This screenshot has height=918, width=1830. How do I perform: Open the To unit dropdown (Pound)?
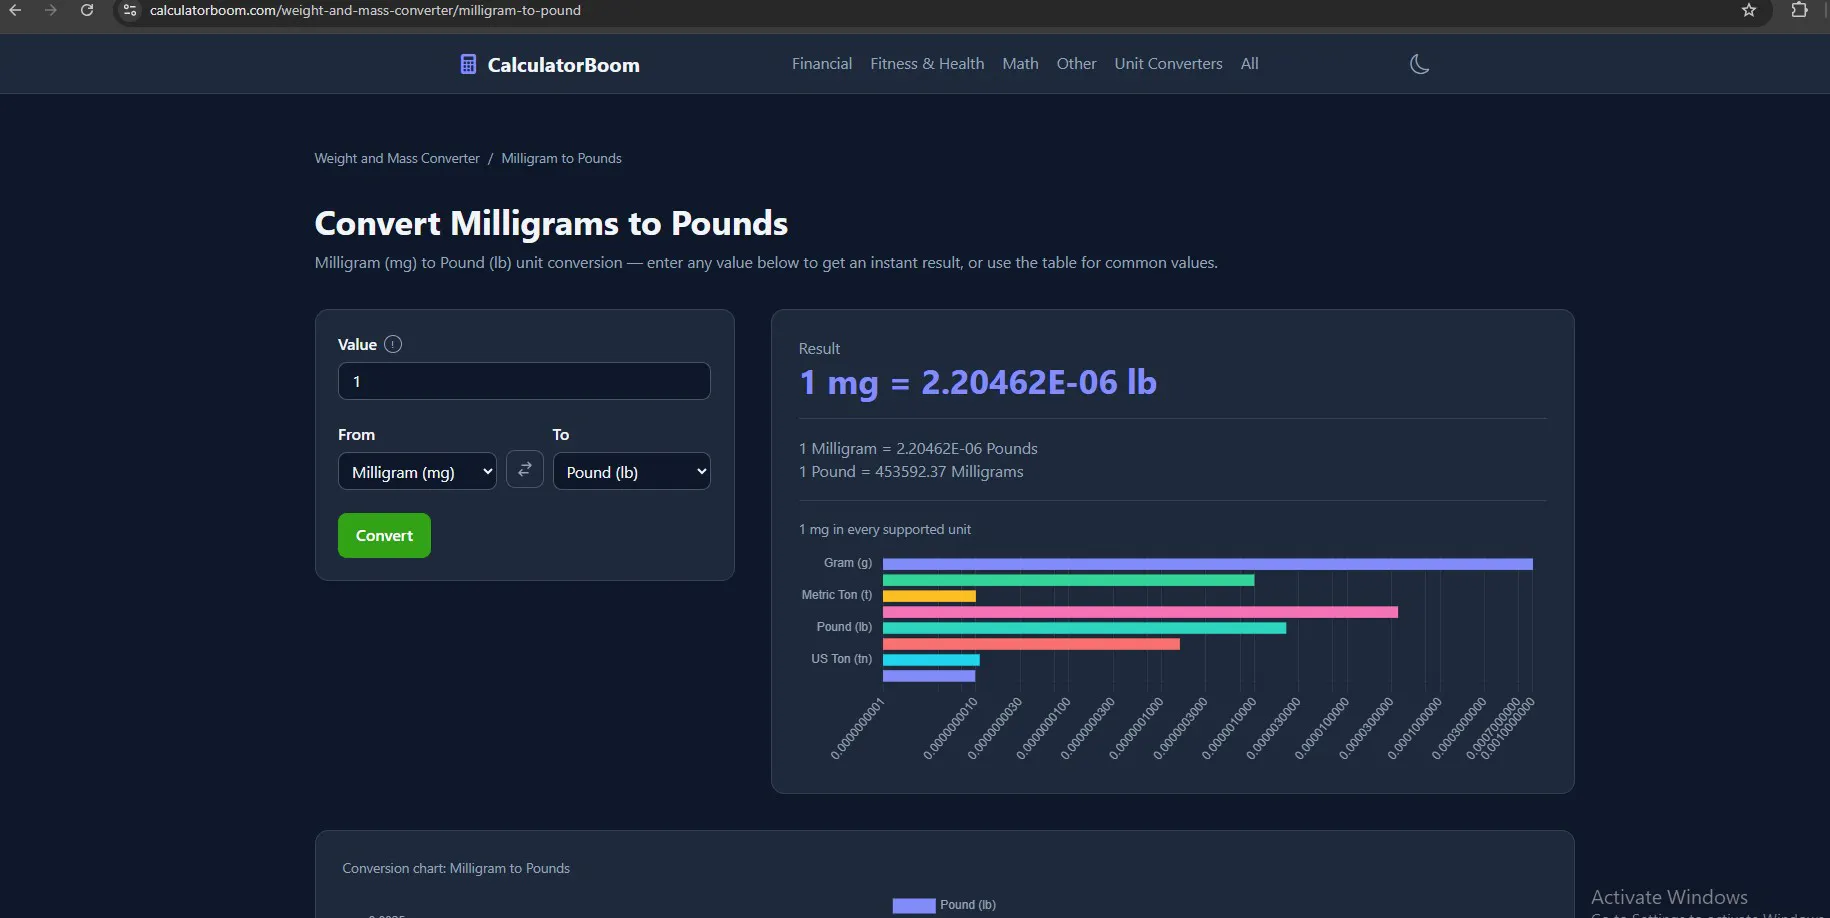[x=632, y=471]
